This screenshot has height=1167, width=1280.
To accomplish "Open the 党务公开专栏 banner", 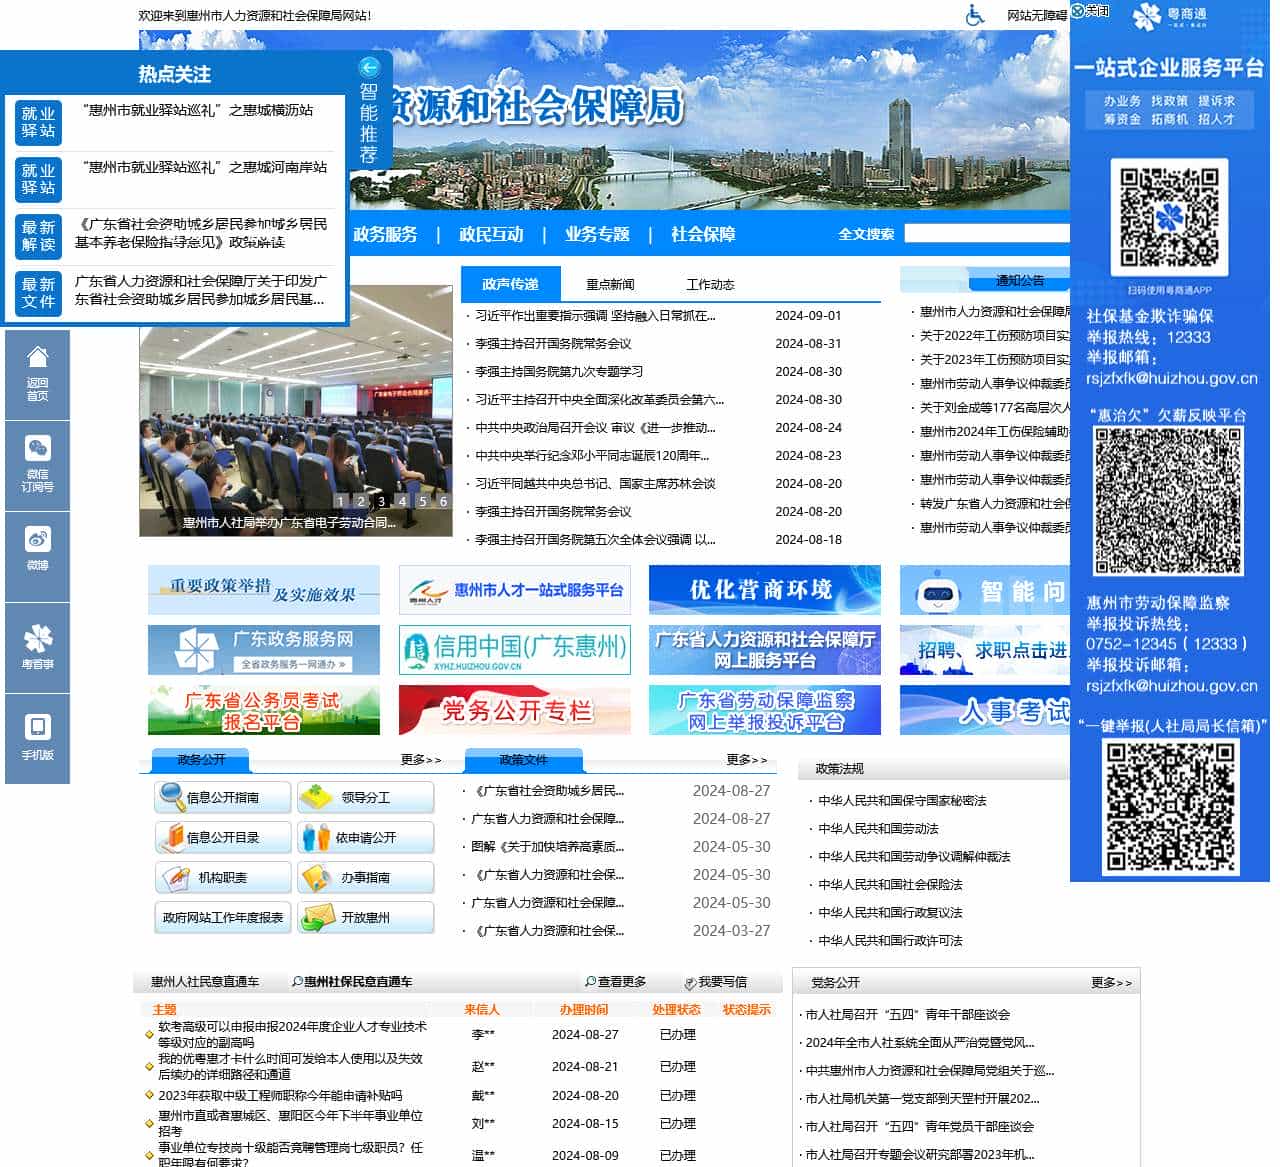I will (515, 710).
